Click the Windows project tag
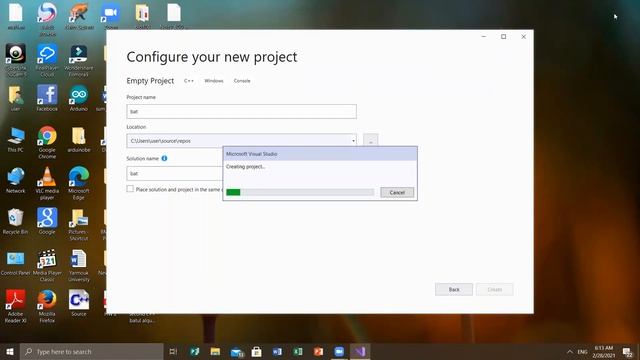The height and width of the screenshot is (360, 640). [x=214, y=81]
